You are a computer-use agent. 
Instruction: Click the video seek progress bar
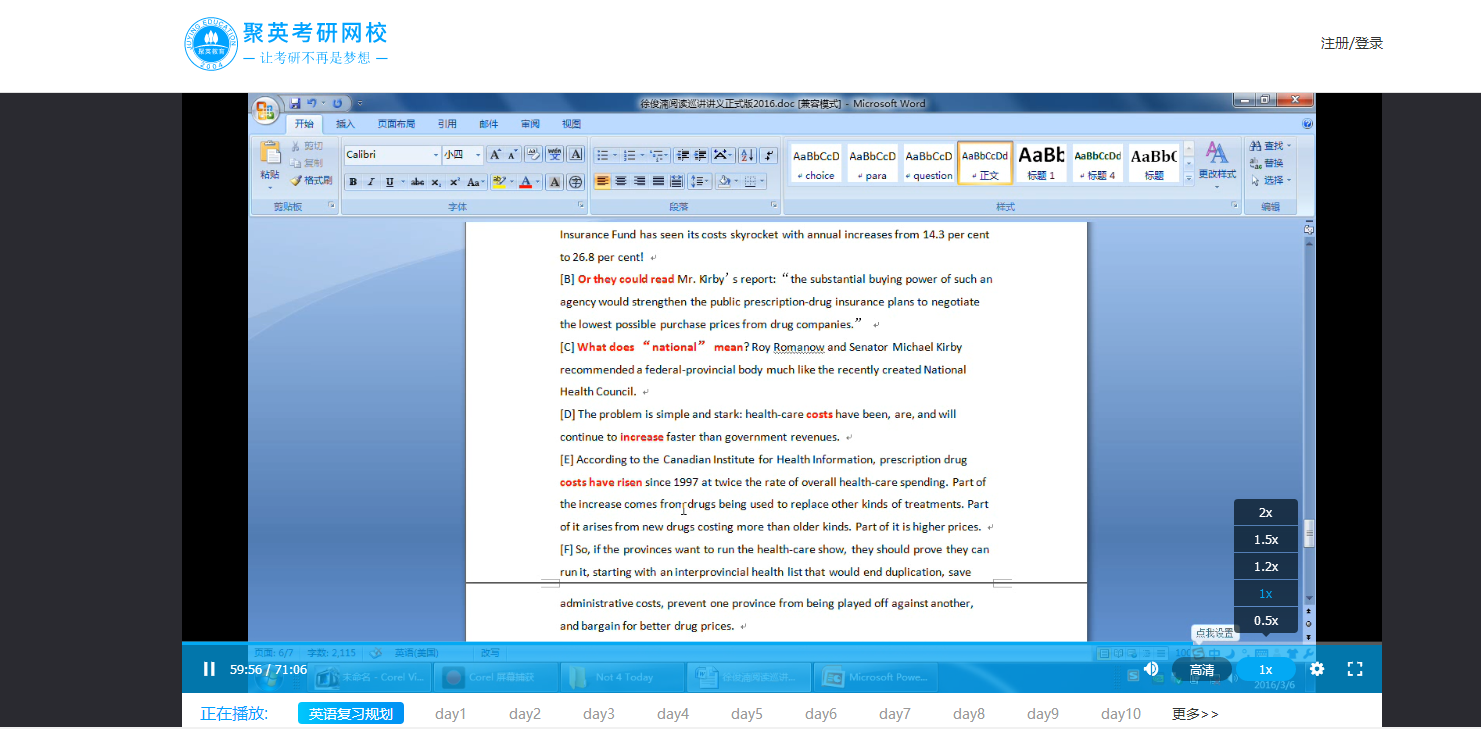782,644
